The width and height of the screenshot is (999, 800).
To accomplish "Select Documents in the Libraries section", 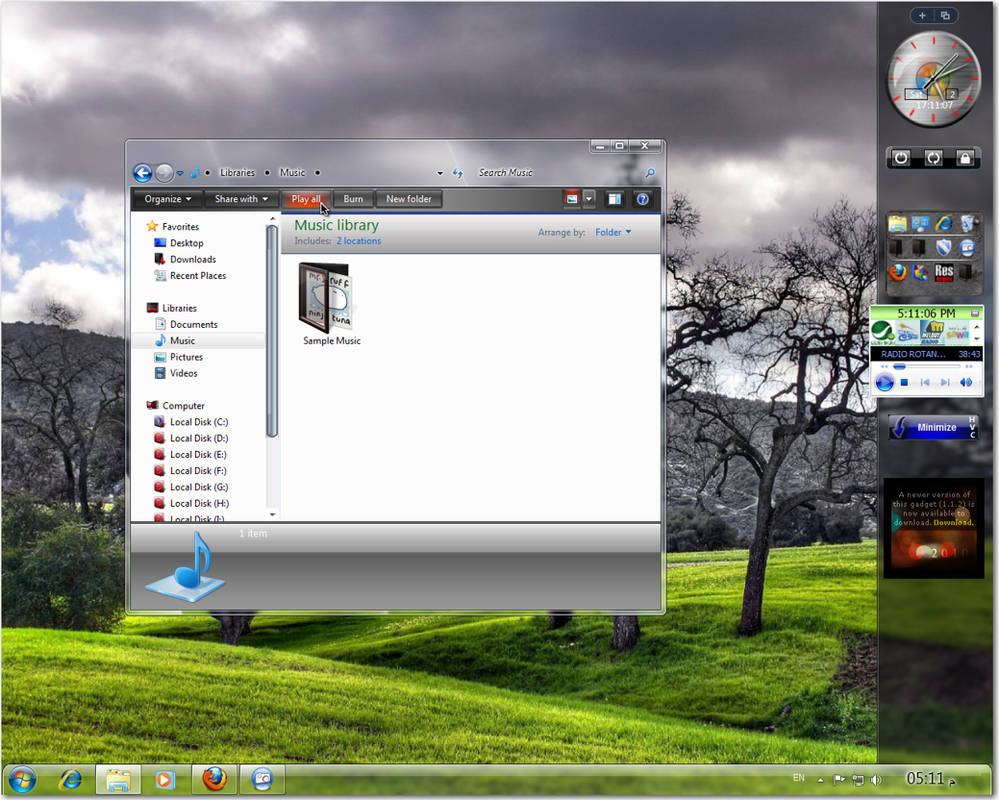I will pyautogui.click(x=195, y=324).
